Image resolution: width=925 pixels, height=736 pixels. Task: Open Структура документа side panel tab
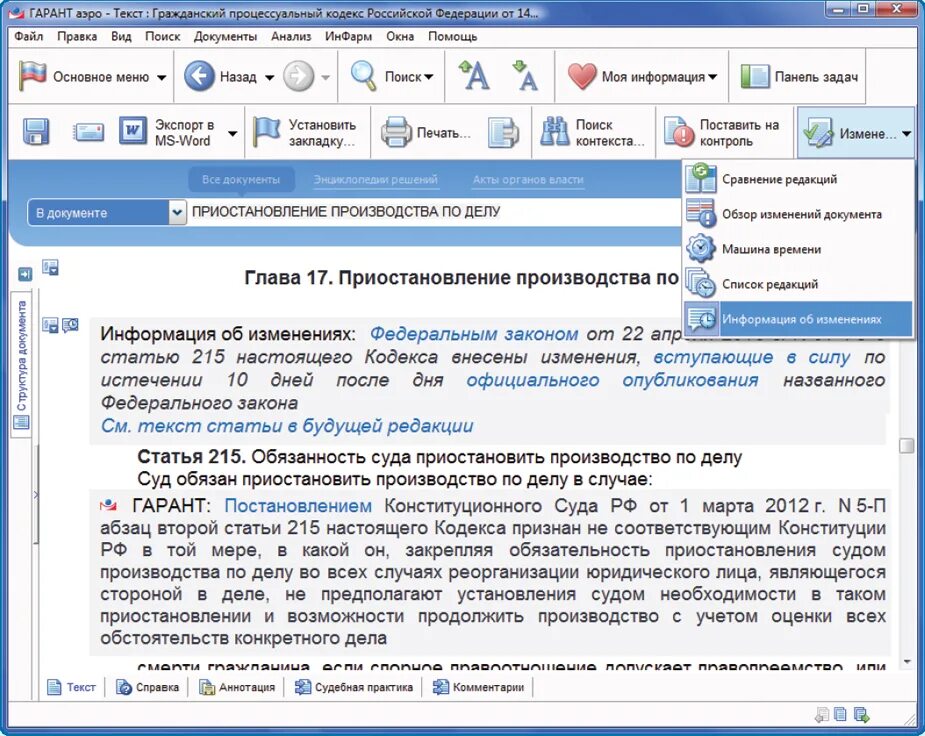[x=22, y=364]
